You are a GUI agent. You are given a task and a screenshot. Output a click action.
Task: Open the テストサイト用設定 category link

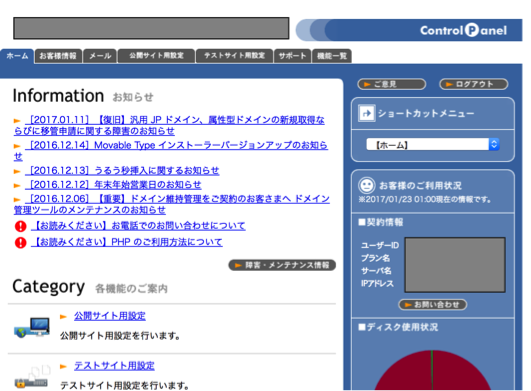(114, 366)
